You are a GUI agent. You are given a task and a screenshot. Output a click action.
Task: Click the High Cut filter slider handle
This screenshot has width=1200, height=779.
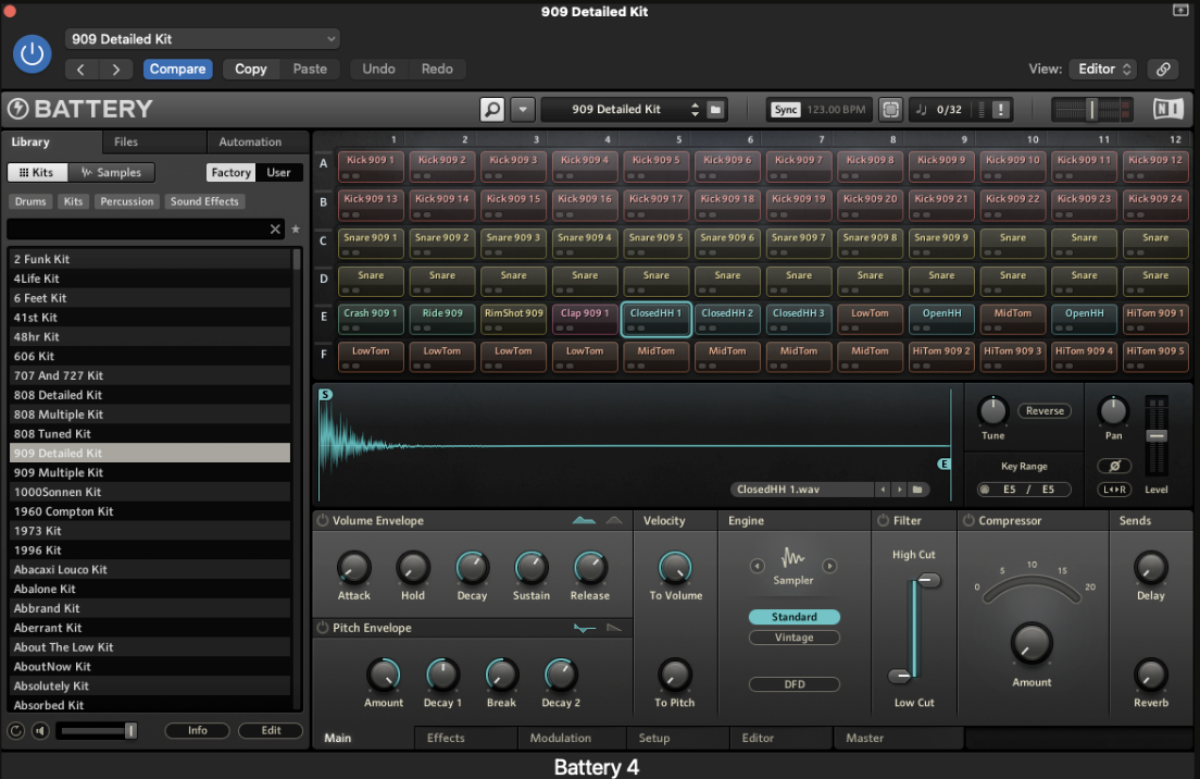(x=929, y=580)
